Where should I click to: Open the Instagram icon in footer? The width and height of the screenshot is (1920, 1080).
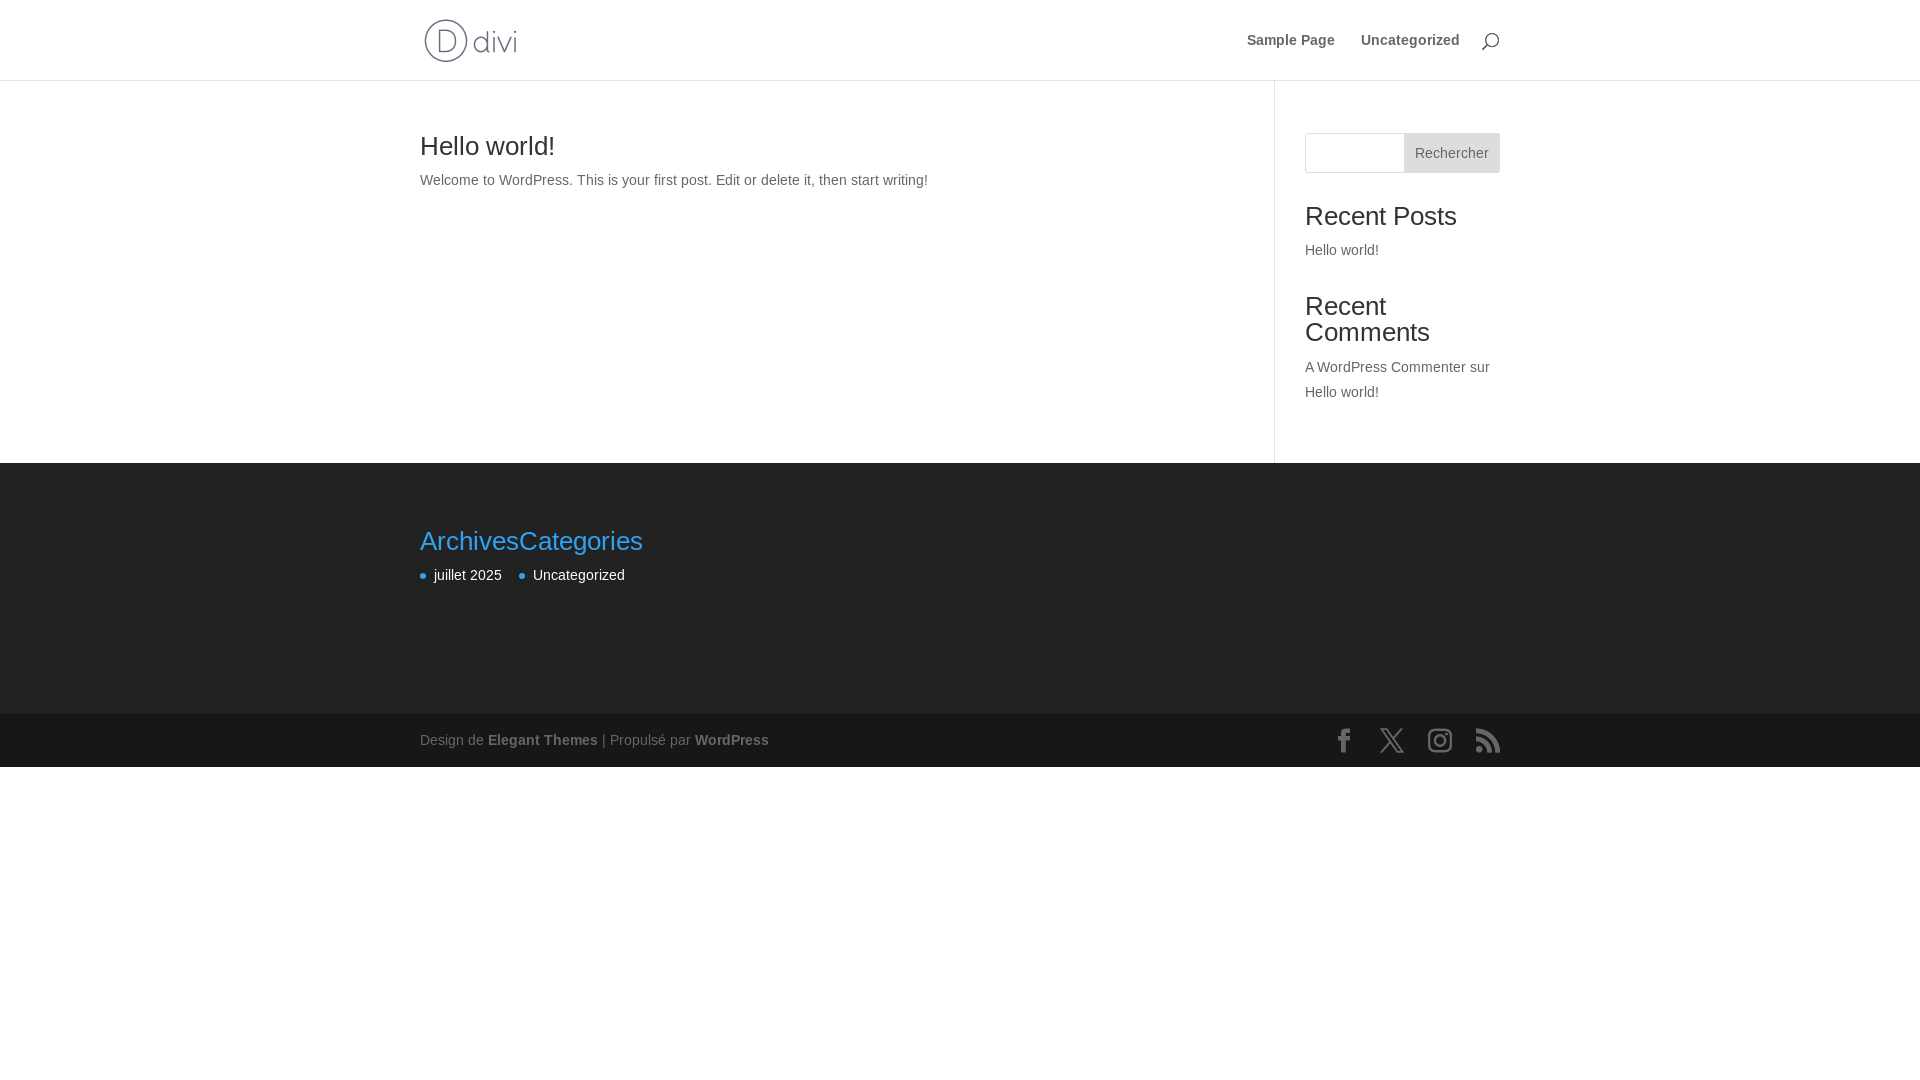[x=1440, y=740]
